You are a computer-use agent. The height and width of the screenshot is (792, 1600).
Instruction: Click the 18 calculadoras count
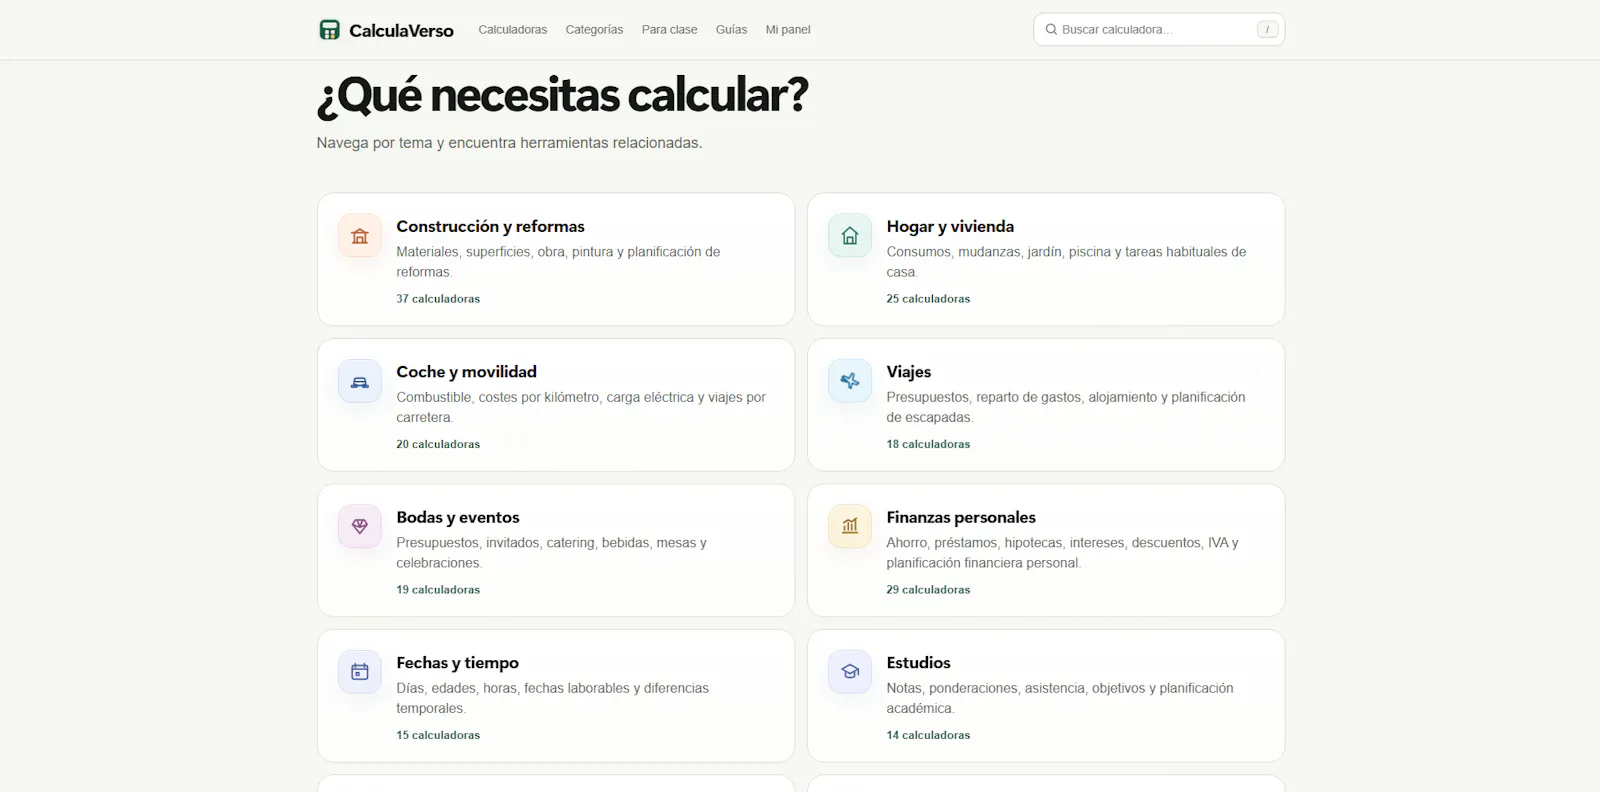tap(928, 444)
